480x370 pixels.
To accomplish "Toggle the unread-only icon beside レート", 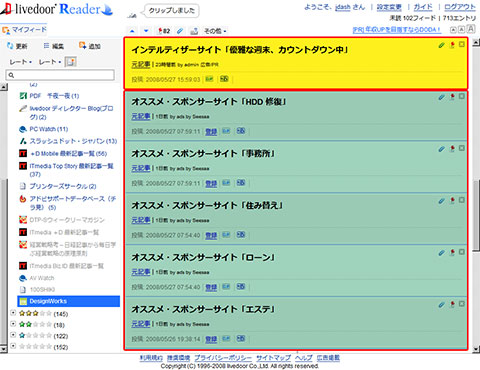I will point(70,62).
